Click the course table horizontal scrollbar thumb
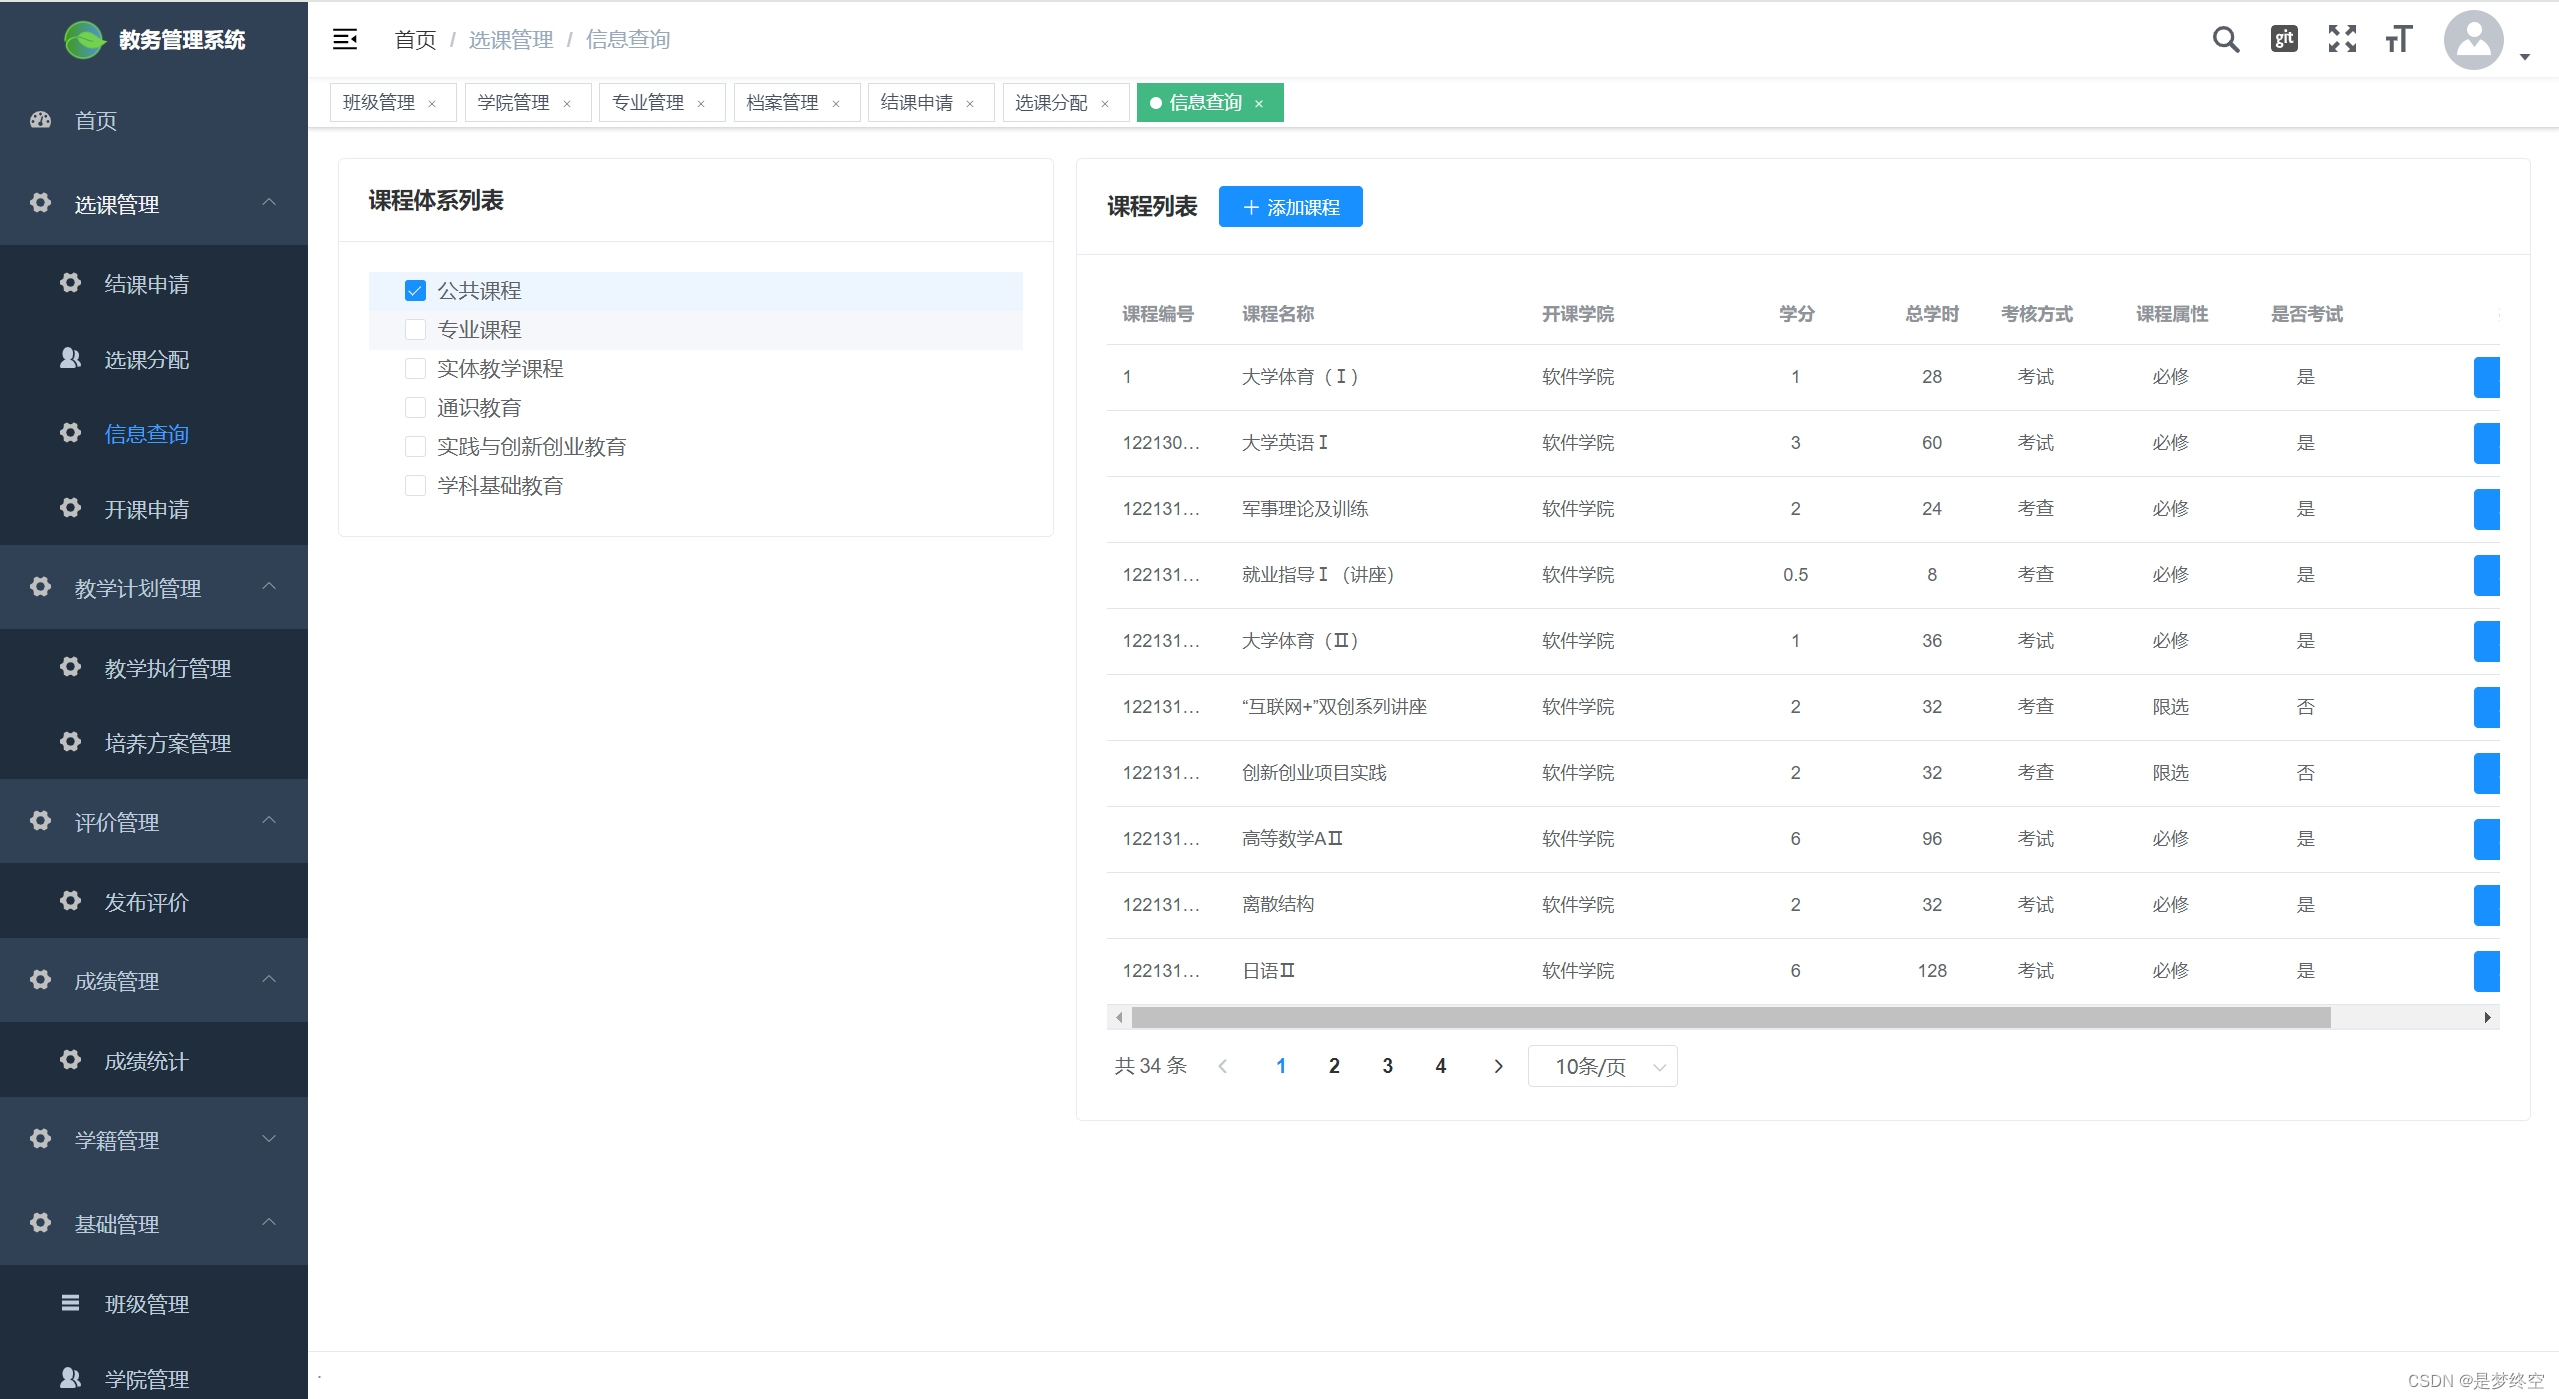Viewport: 2559px width, 1399px height. coord(1731,1018)
